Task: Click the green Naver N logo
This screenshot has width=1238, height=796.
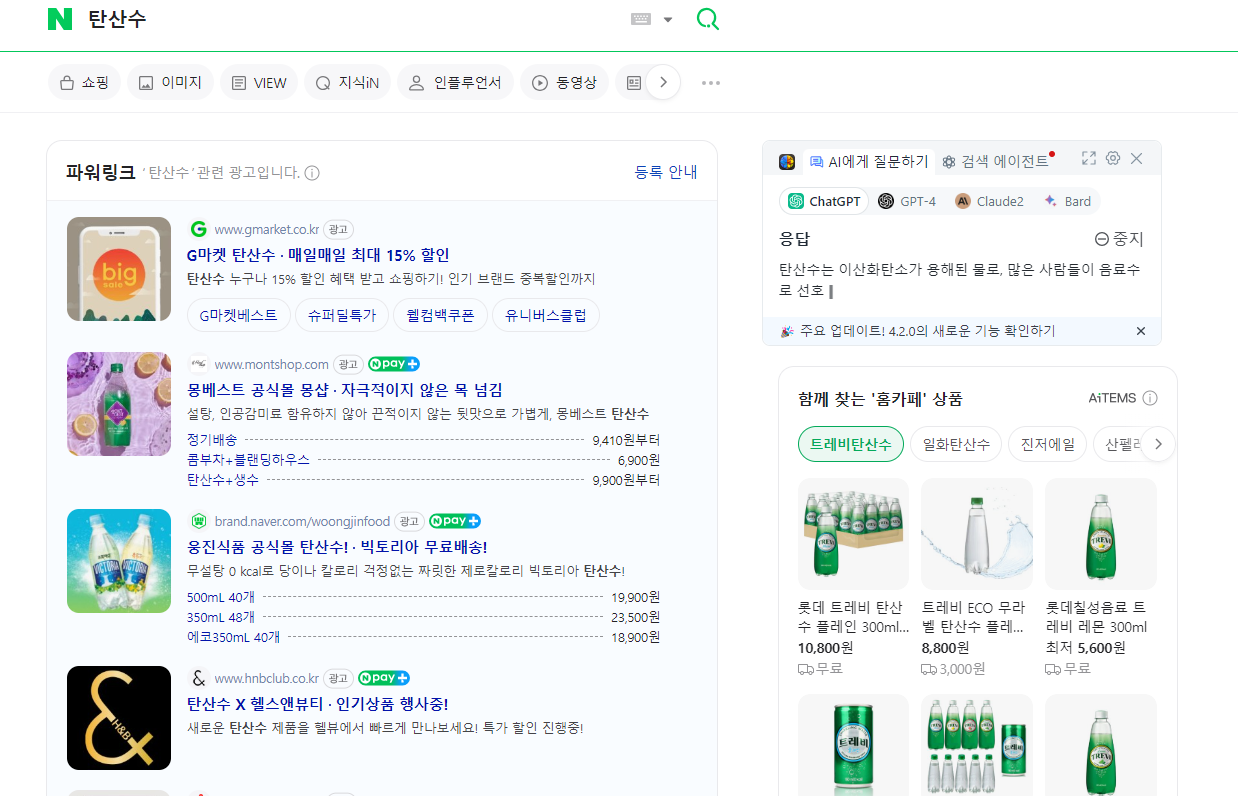Action: tap(60, 19)
